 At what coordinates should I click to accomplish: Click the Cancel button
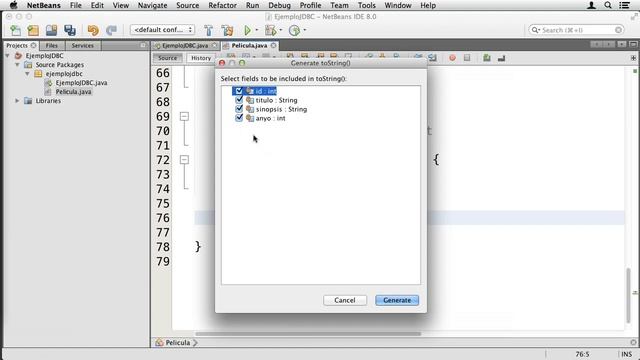coord(345,300)
